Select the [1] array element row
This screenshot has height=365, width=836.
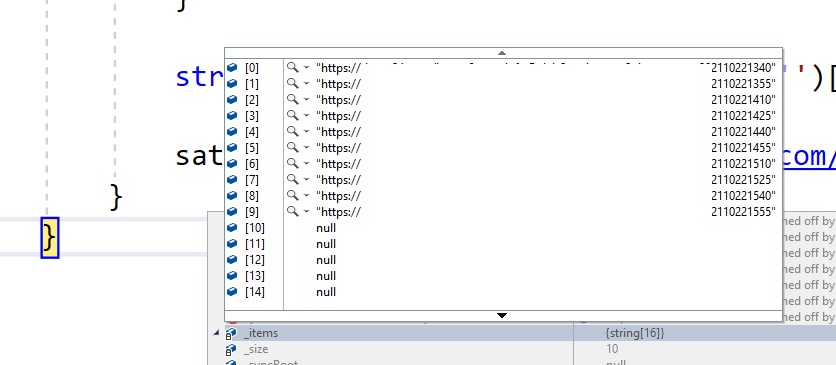[x=503, y=84]
